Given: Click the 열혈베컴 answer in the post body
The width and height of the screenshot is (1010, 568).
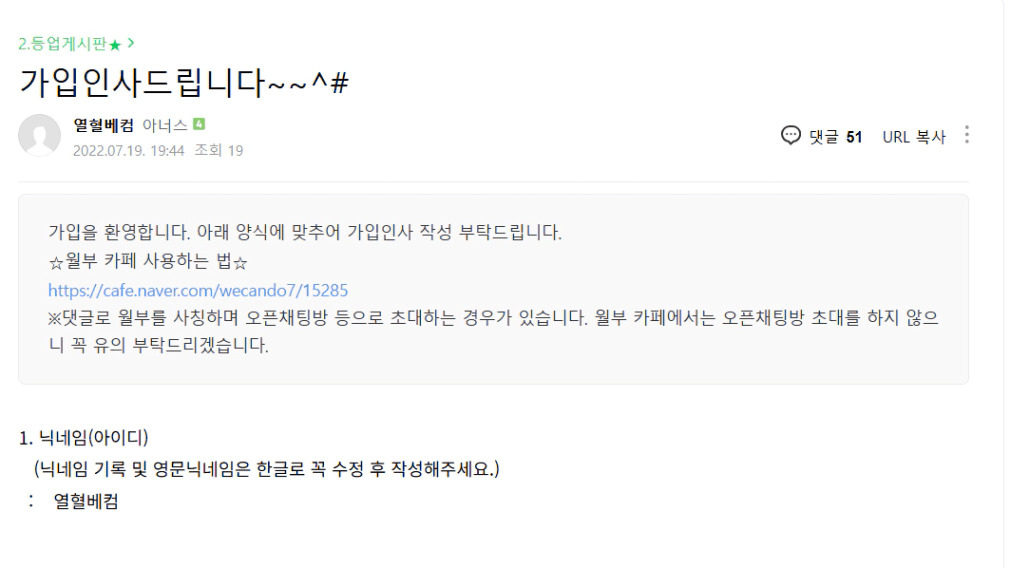Looking at the screenshot, I should (x=86, y=502).
